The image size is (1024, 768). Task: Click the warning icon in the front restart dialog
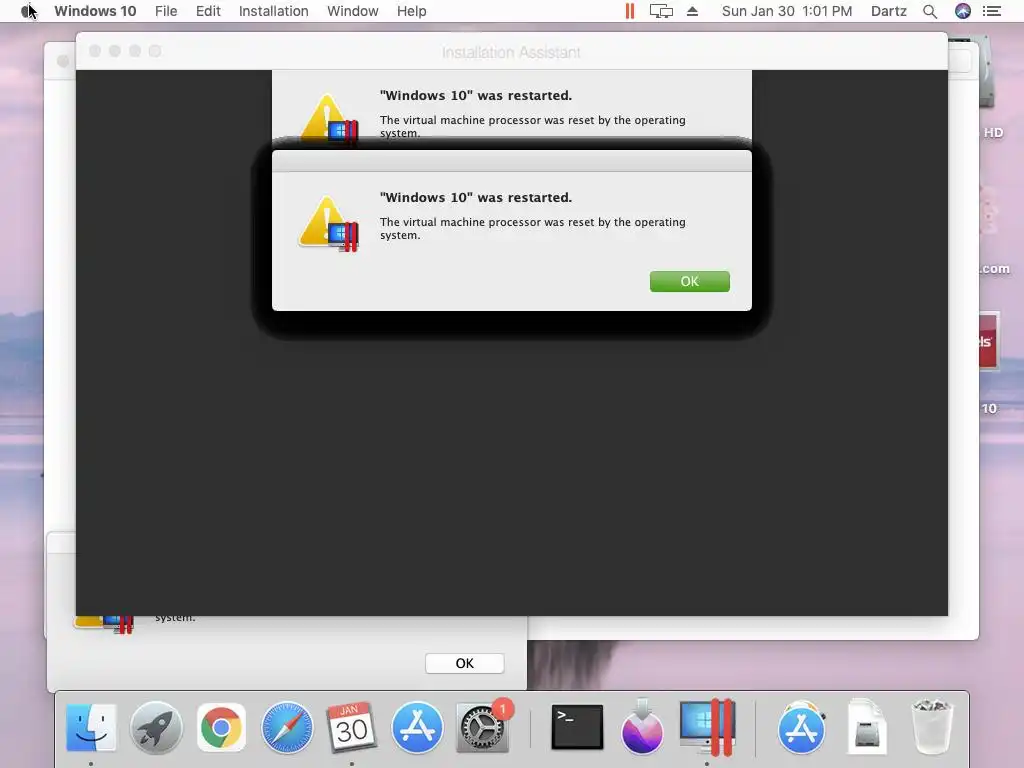(328, 223)
